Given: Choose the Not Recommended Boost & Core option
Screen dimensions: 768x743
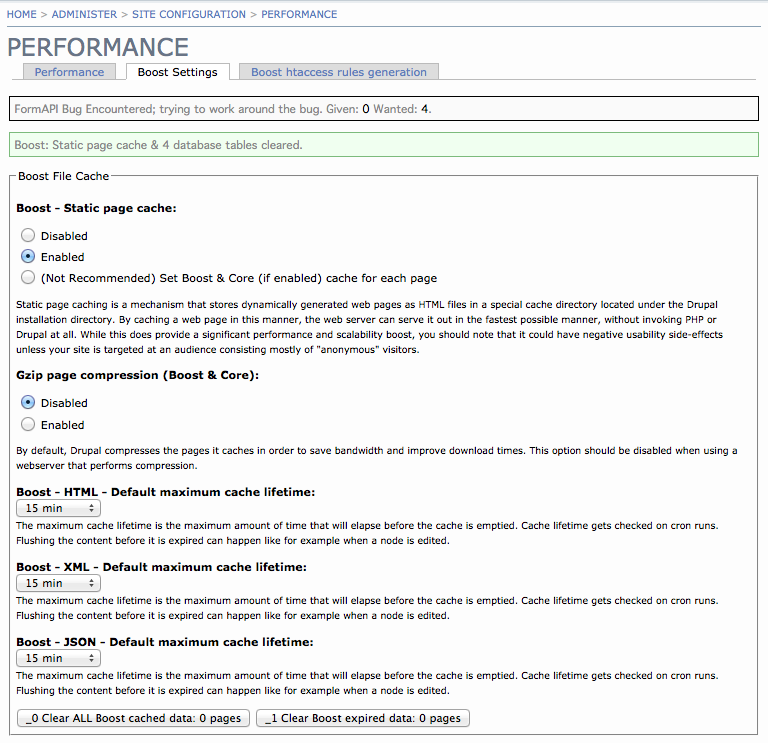Looking at the screenshot, I should (x=29, y=278).
